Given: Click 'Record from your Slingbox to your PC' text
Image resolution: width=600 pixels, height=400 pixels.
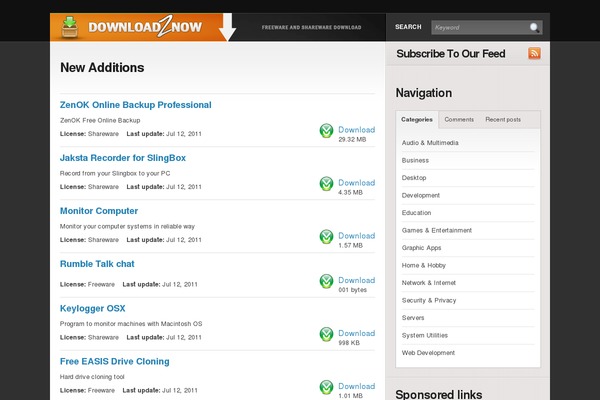Looking at the screenshot, I should pyautogui.click(x=115, y=173).
